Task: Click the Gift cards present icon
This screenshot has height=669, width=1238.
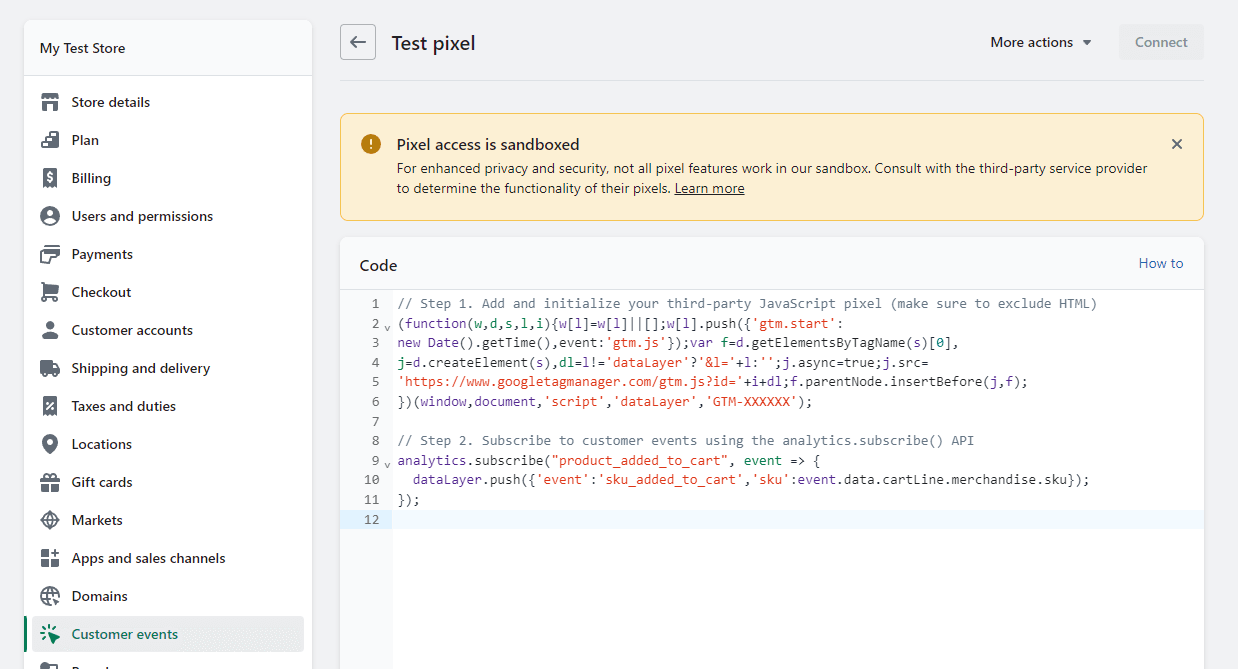Action: pyautogui.click(x=50, y=482)
